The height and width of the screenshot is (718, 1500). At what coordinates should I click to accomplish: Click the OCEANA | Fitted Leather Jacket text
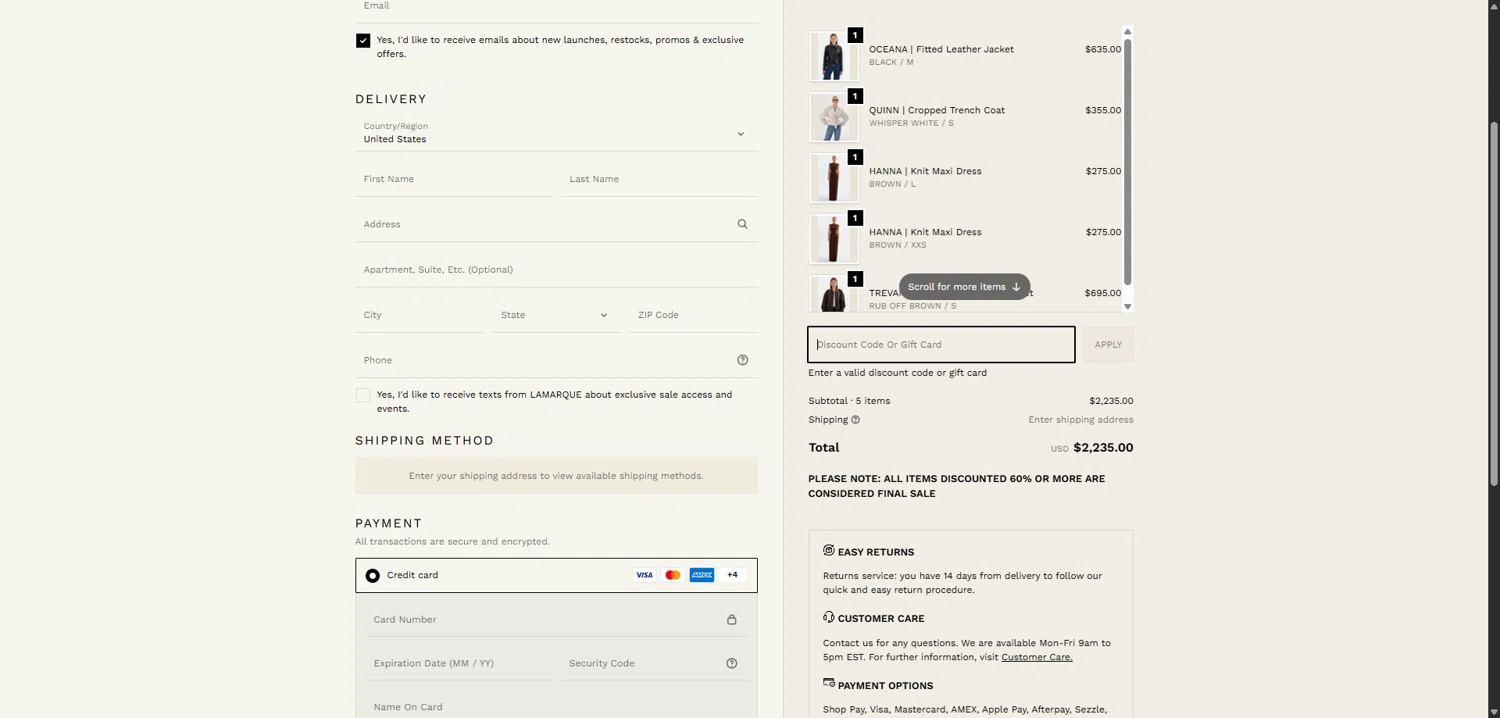pyautogui.click(x=941, y=49)
